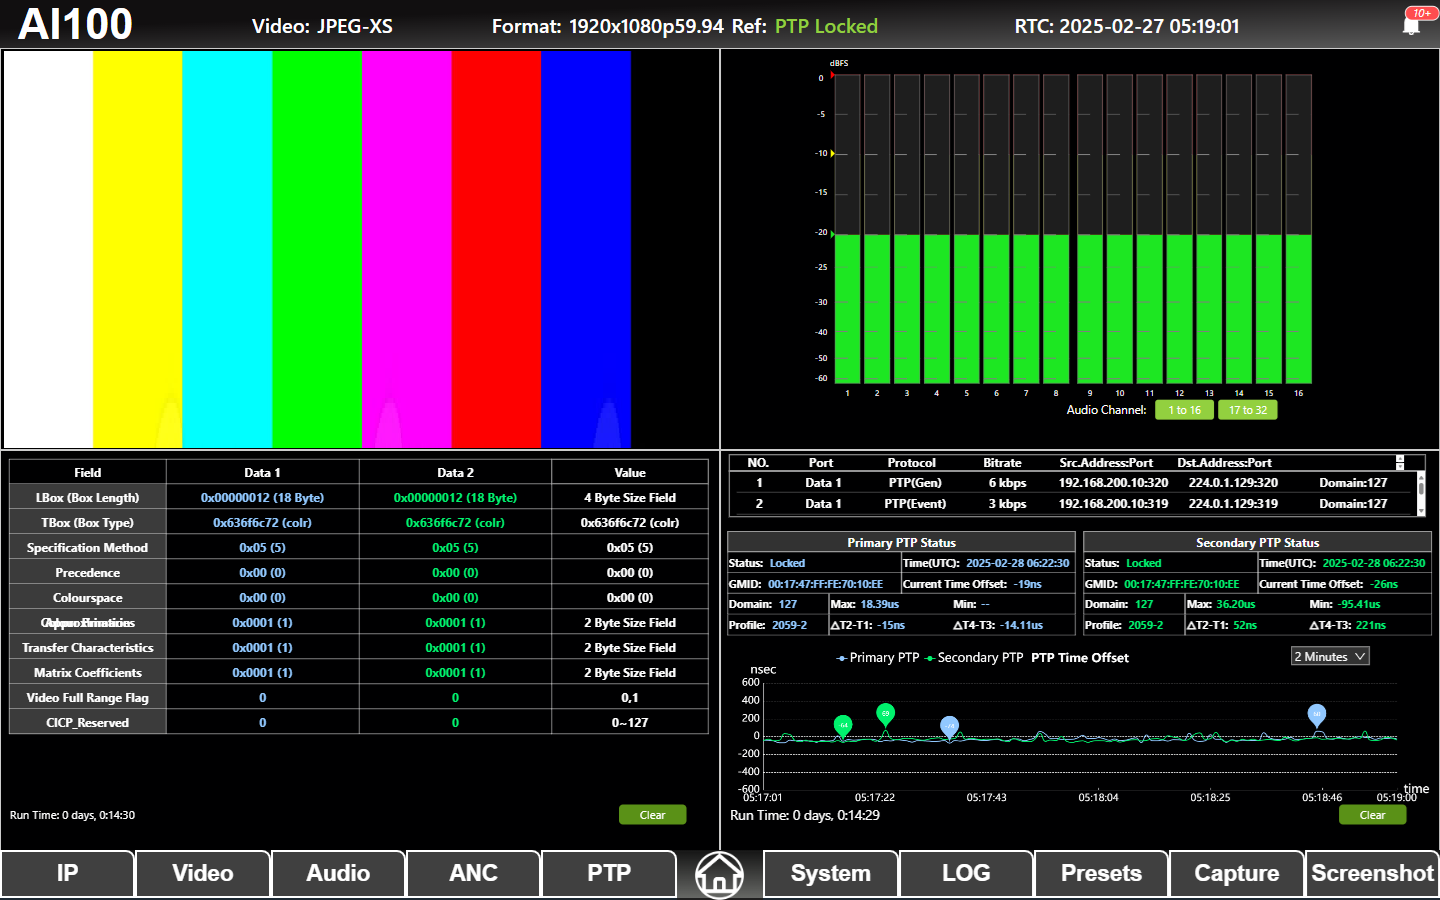Click the AI100 logo
The width and height of the screenshot is (1440, 900).
pyautogui.click(x=76, y=24)
